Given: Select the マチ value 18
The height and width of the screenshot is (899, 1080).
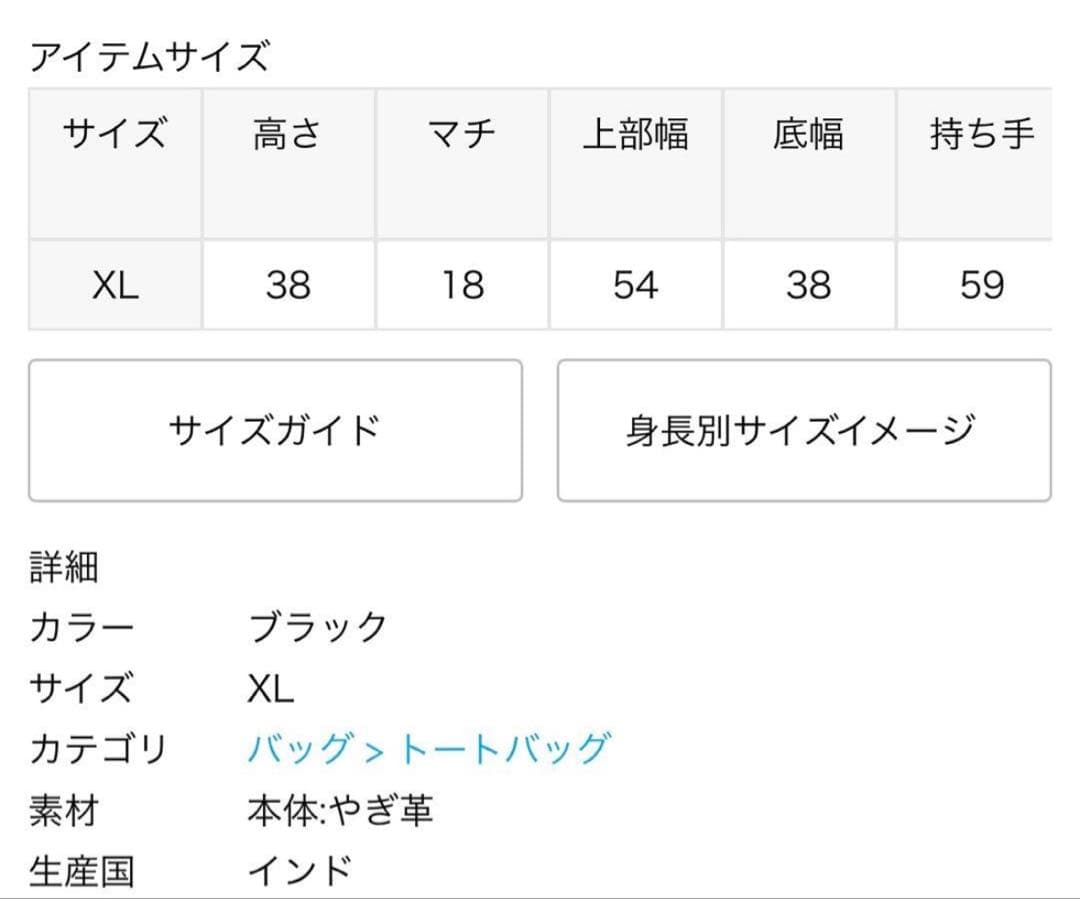Looking at the screenshot, I should (462, 286).
